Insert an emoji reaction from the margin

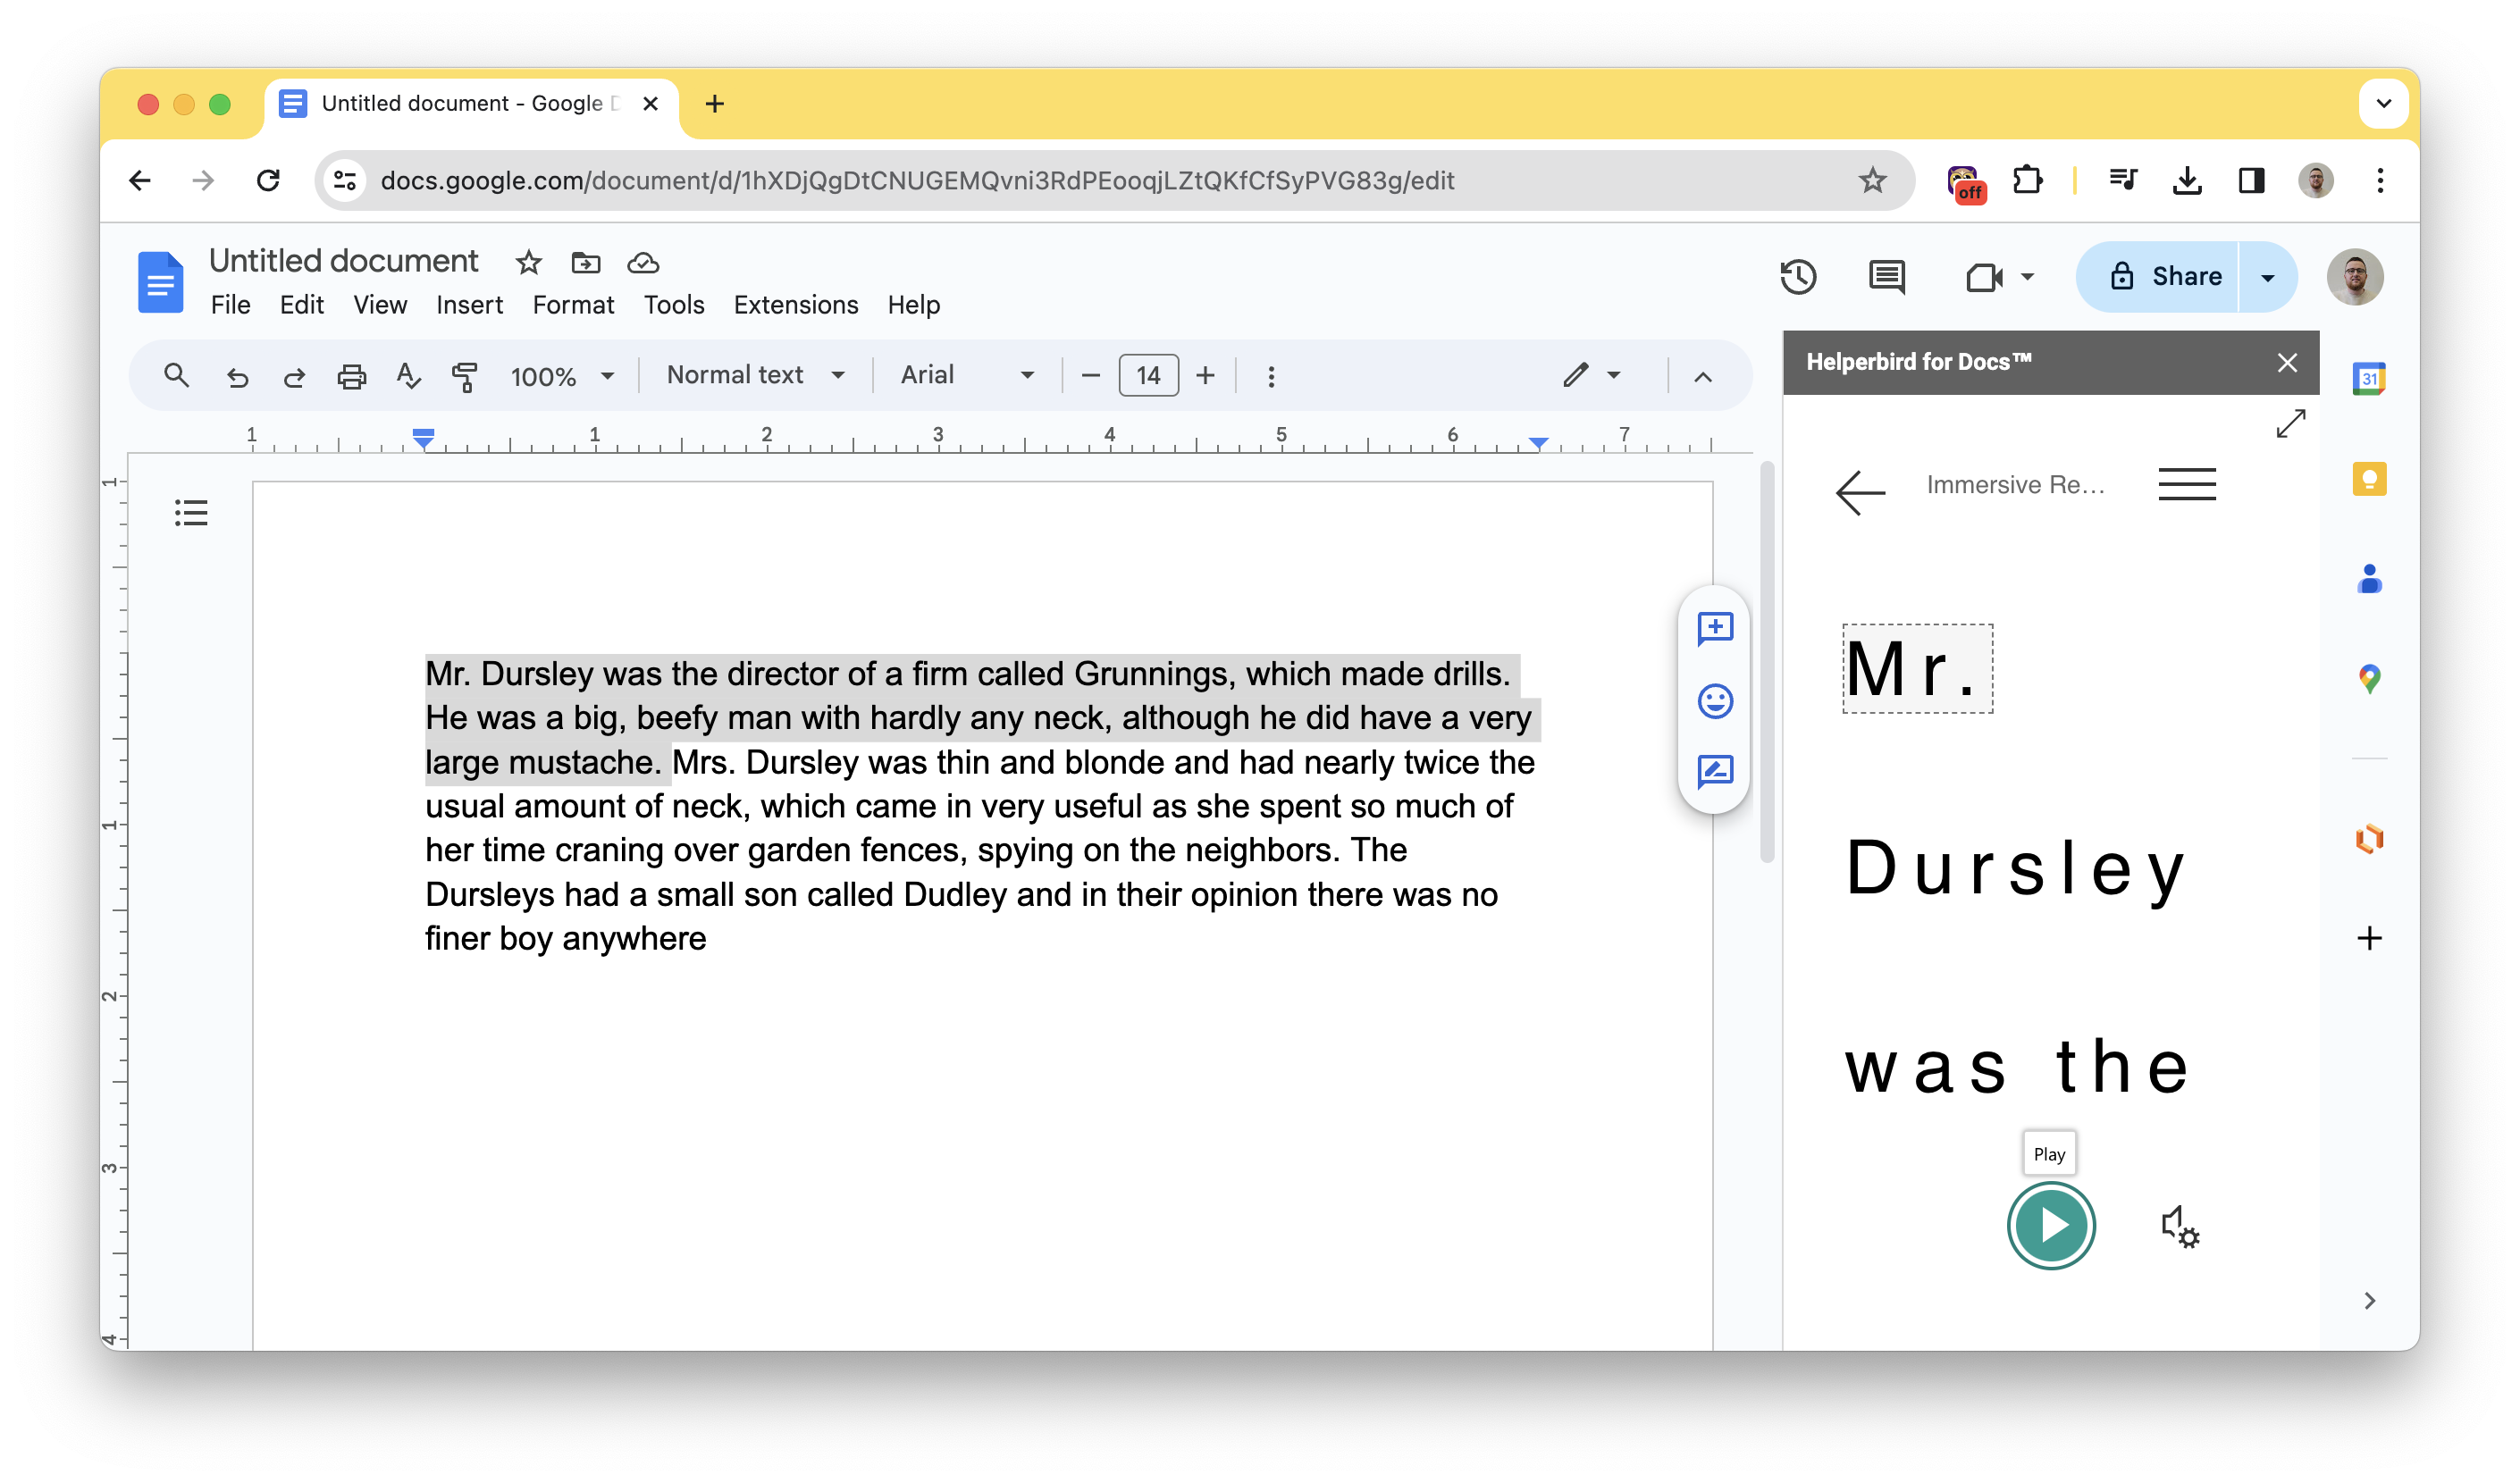[x=1714, y=701]
